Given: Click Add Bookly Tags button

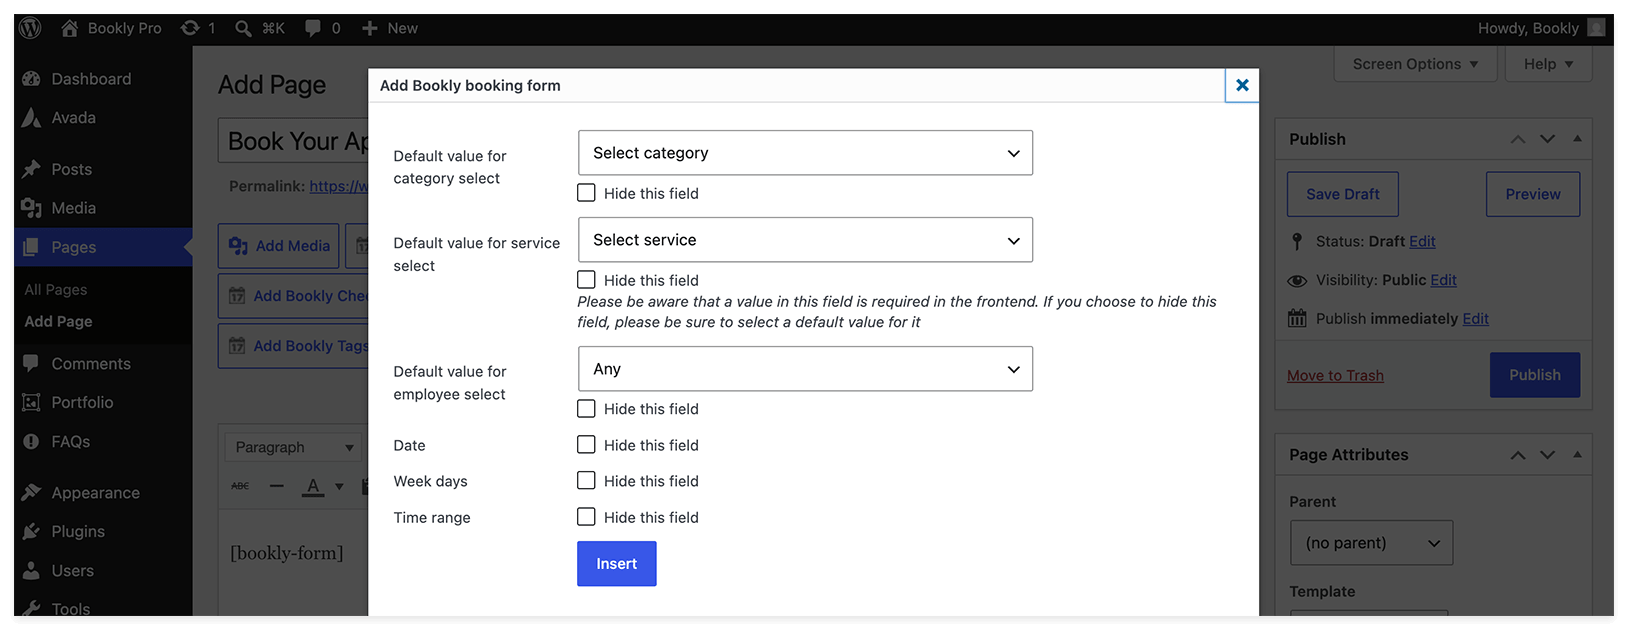Looking at the screenshot, I should coord(294,346).
